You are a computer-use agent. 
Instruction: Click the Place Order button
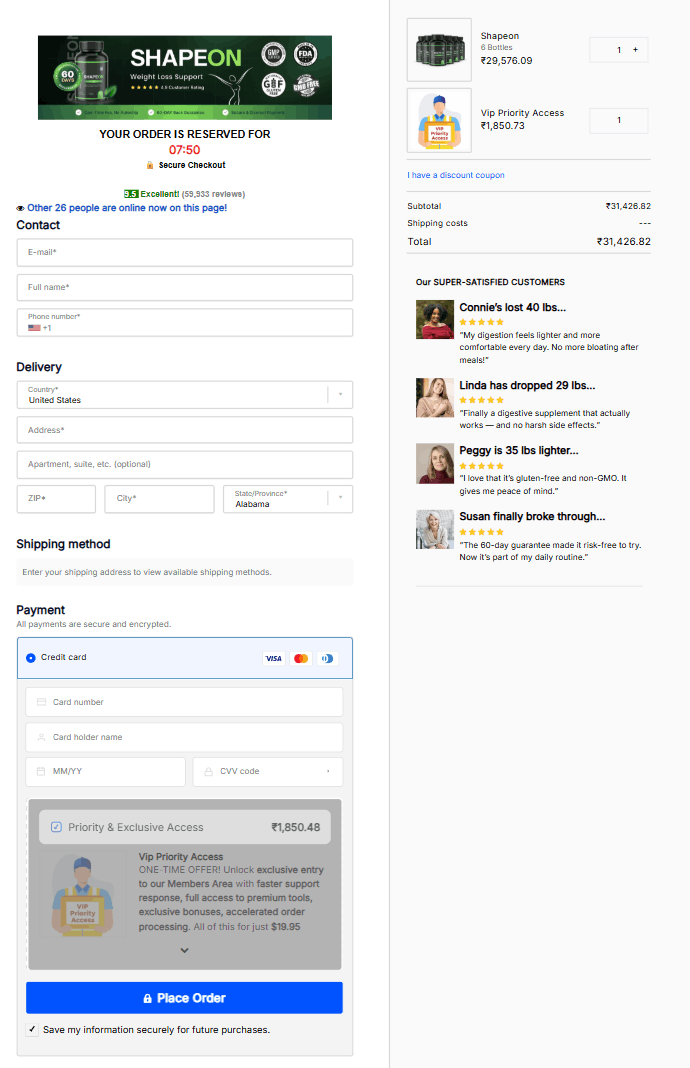pos(184,998)
